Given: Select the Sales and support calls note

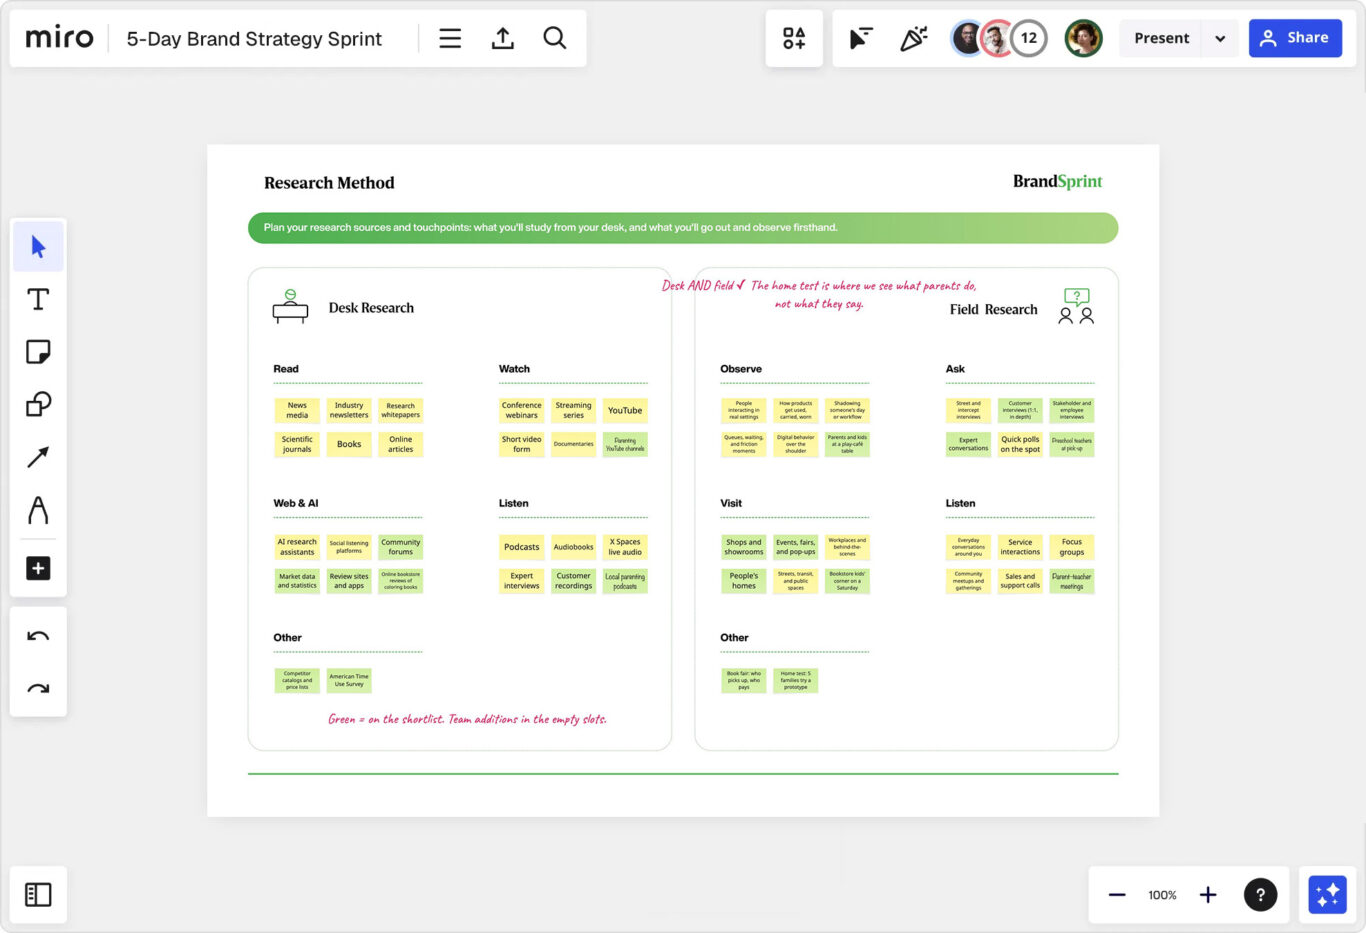Looking at the screenshot, I should pyautogui.click(x=1020, y=581).
